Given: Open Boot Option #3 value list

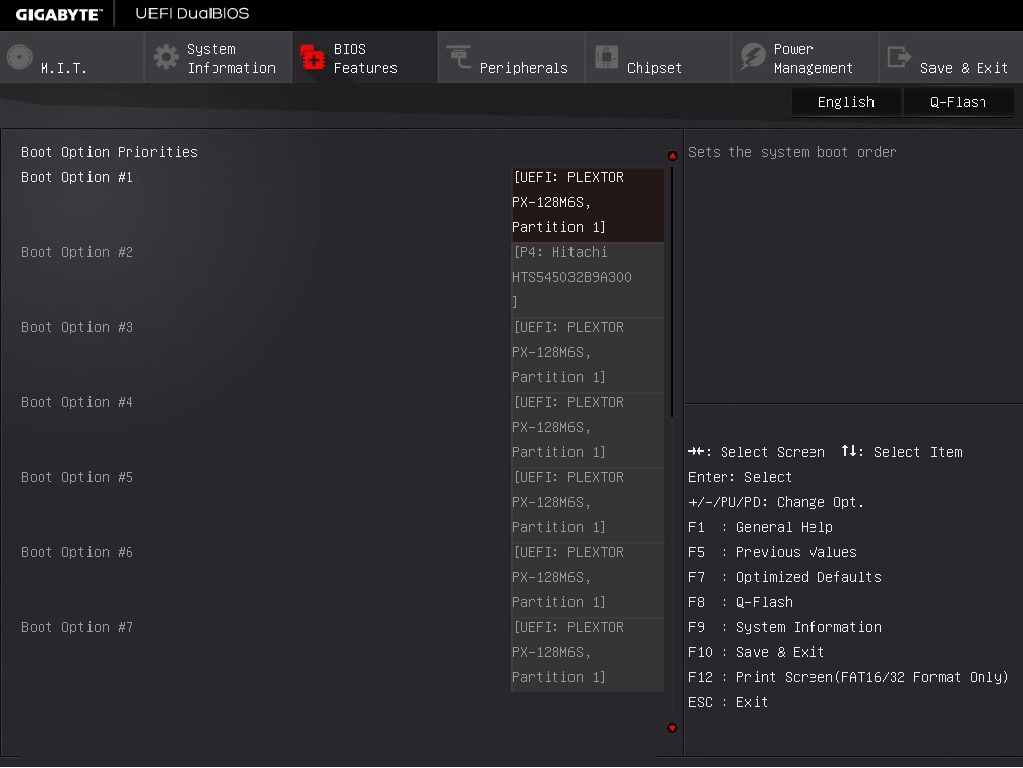Looking at the screenshot, I should [x=587, y=352].
